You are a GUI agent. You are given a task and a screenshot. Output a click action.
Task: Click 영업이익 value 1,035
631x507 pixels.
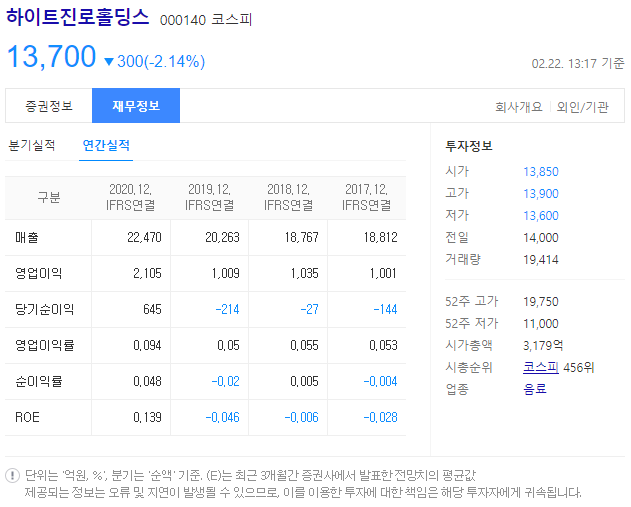click(304, 273)
